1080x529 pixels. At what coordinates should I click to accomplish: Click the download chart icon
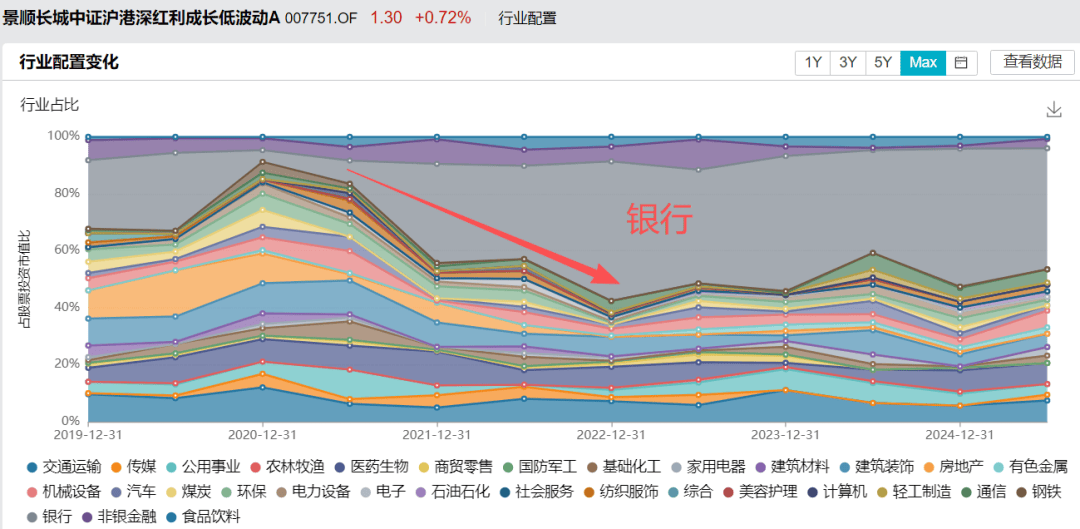[x=1053, y=109]
